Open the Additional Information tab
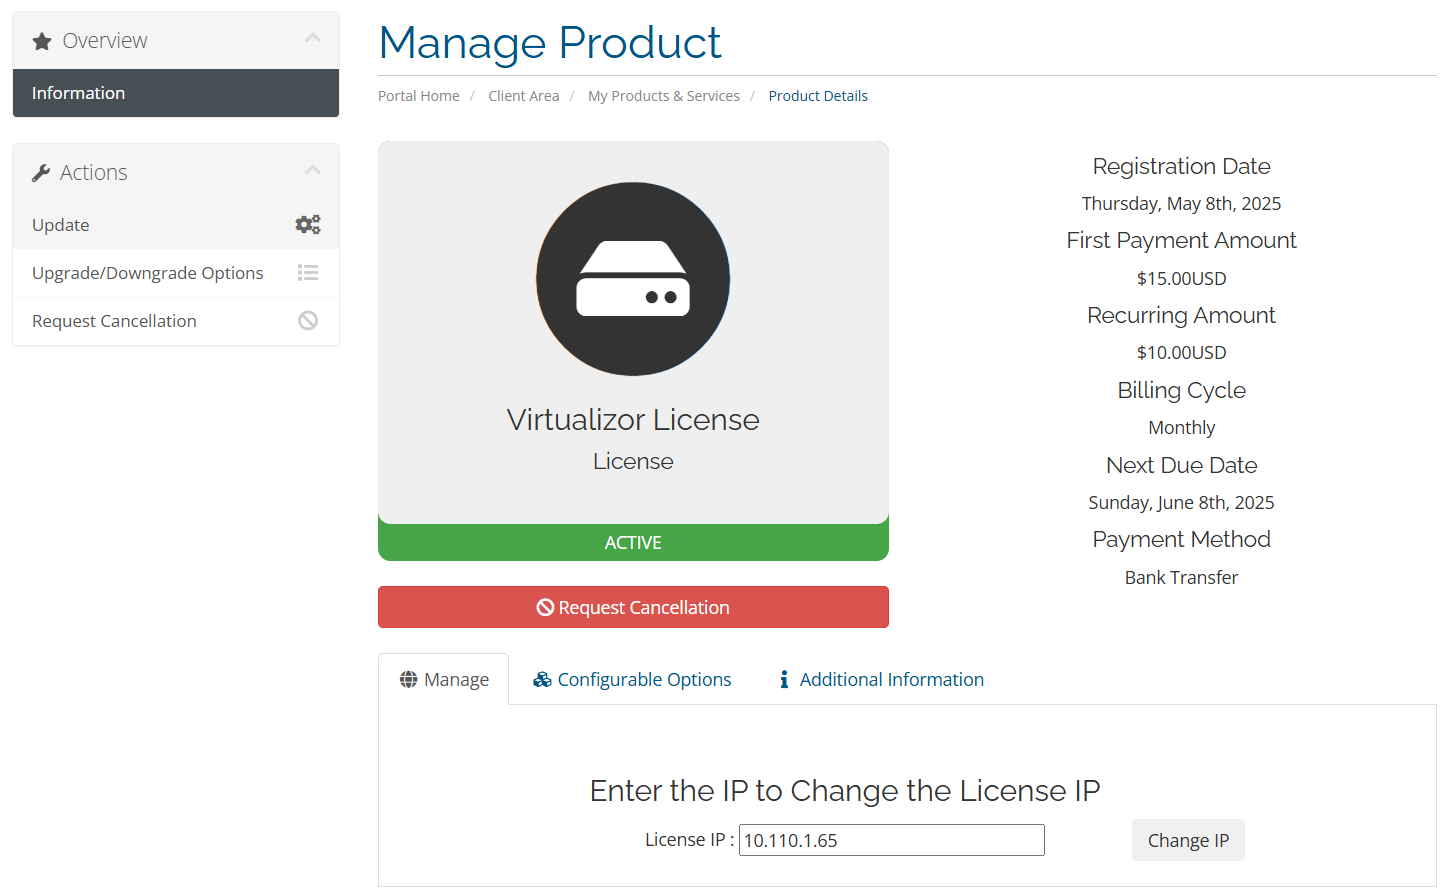Image resolution: width=1455 pixels, height=890 pixels. tap(881, 679)
